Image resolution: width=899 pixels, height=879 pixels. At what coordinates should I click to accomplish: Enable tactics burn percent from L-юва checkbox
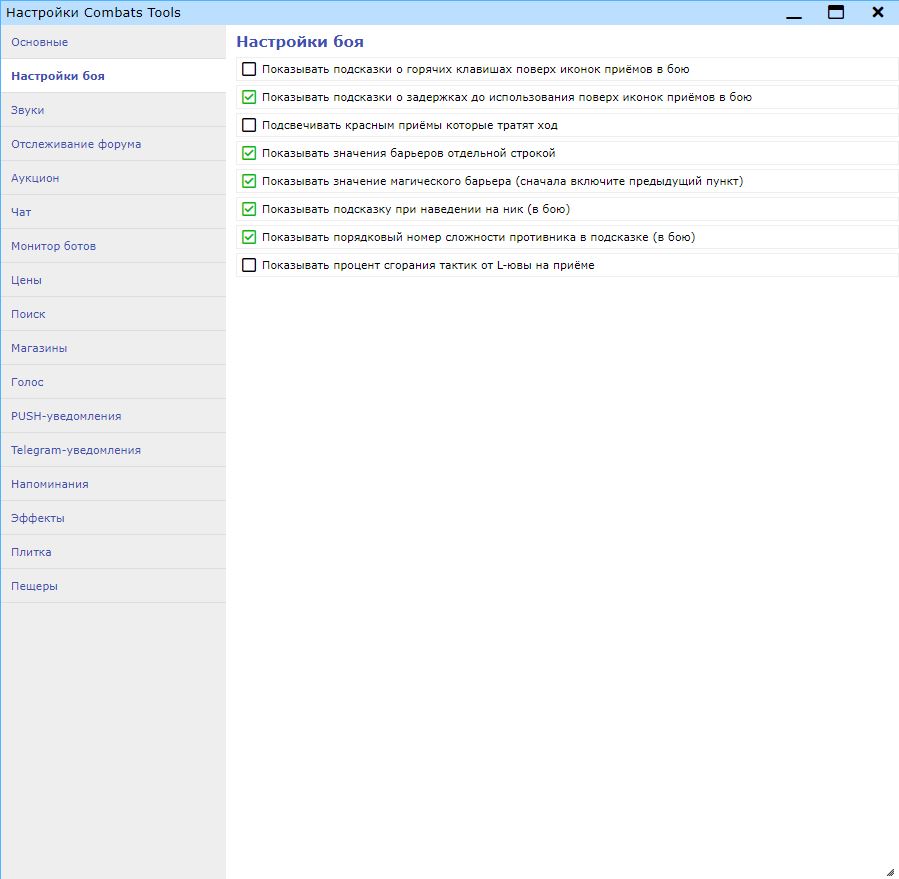coord(249,265)
